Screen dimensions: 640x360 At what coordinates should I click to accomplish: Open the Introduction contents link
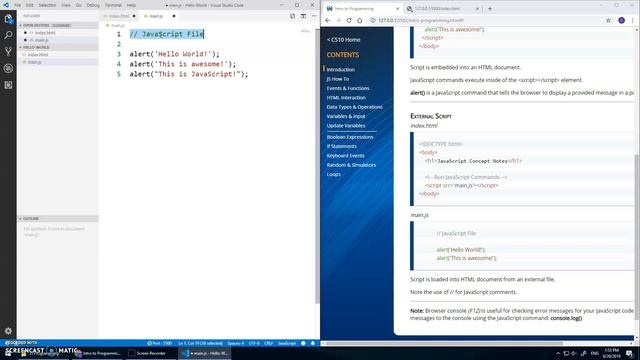[340, 69]
